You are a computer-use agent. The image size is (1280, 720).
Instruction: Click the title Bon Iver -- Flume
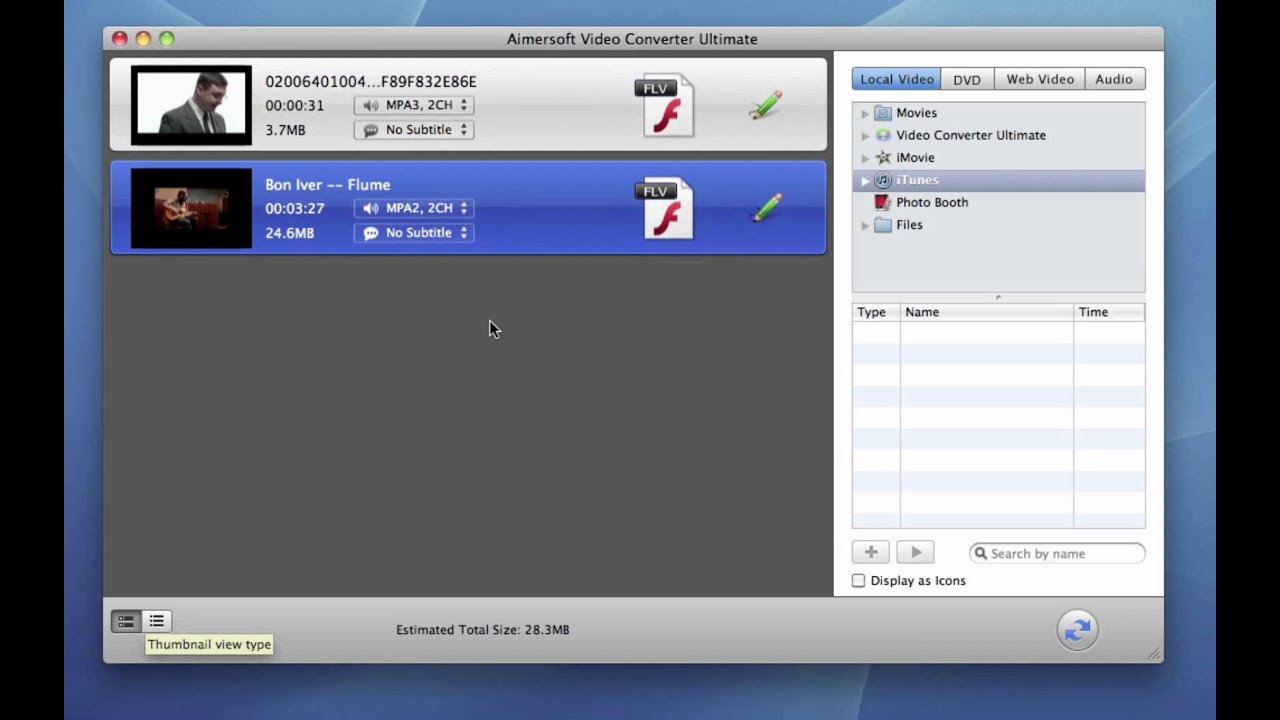tap(328, 185)
